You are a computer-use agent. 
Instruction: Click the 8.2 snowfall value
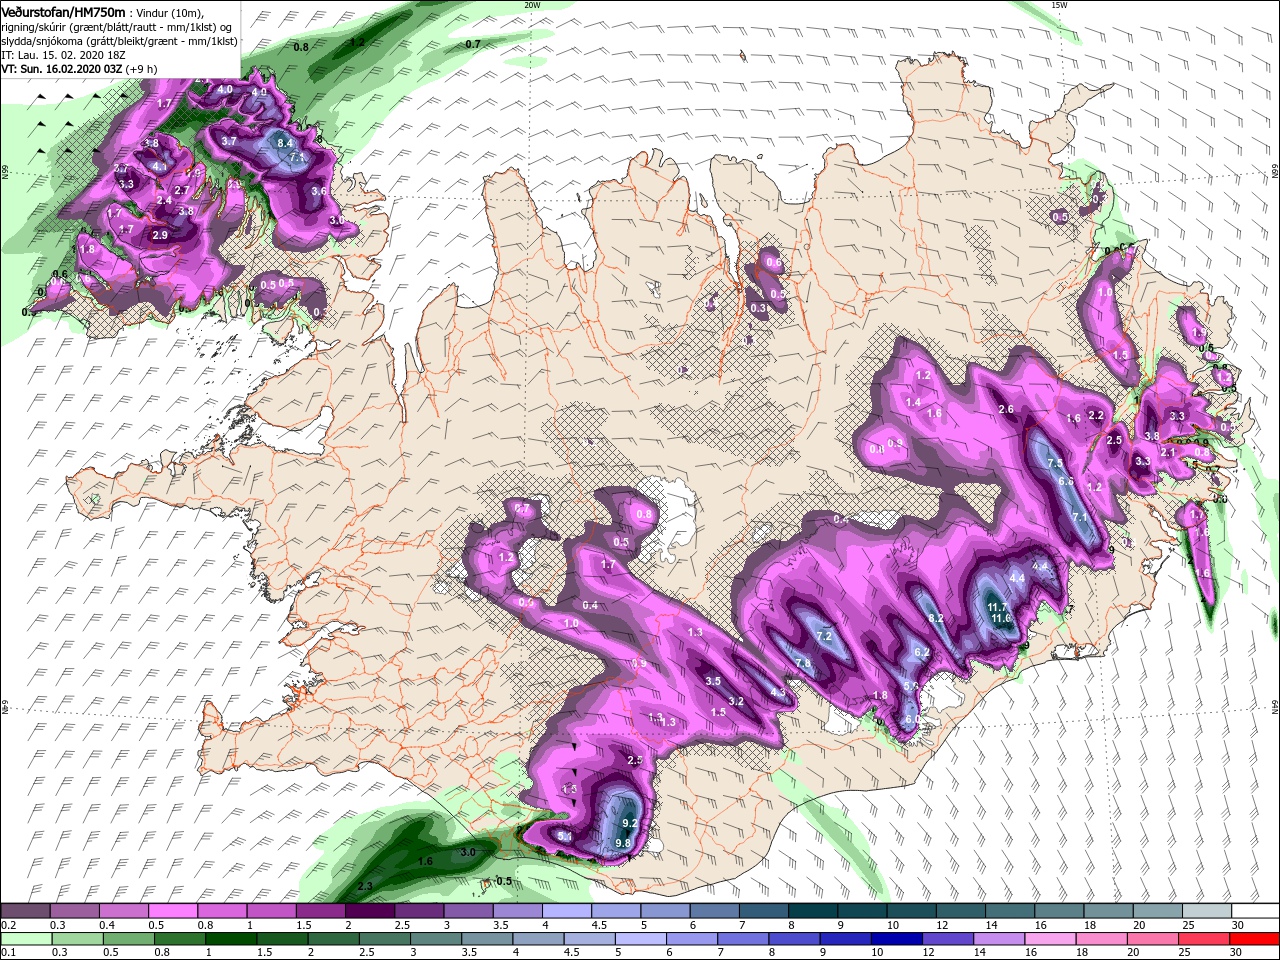(x=937, y=619)
